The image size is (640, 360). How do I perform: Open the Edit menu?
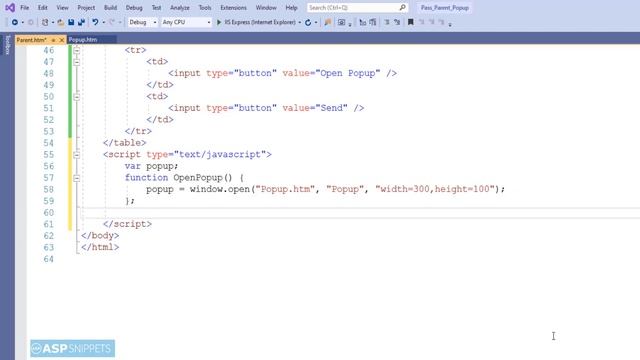pyautogui.click(x=42, y=8)
